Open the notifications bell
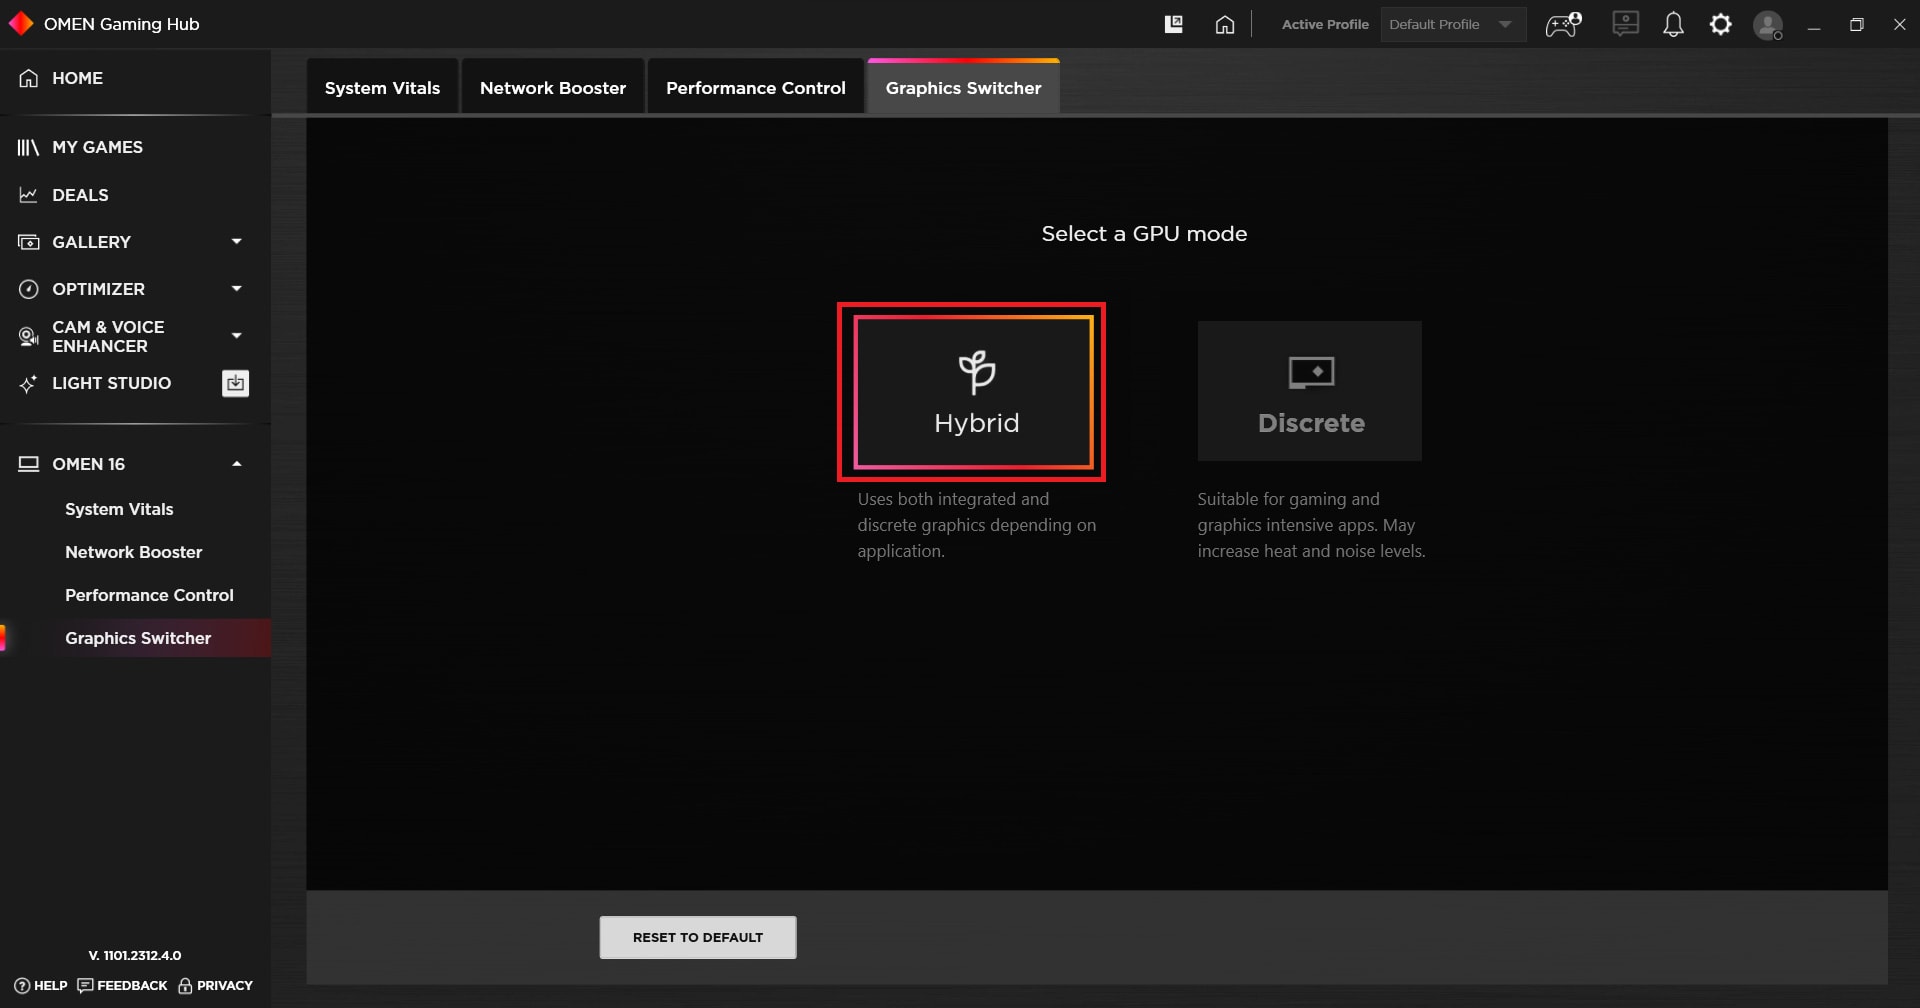Screen dimensions: 1920x1008 pos(1673,24)
